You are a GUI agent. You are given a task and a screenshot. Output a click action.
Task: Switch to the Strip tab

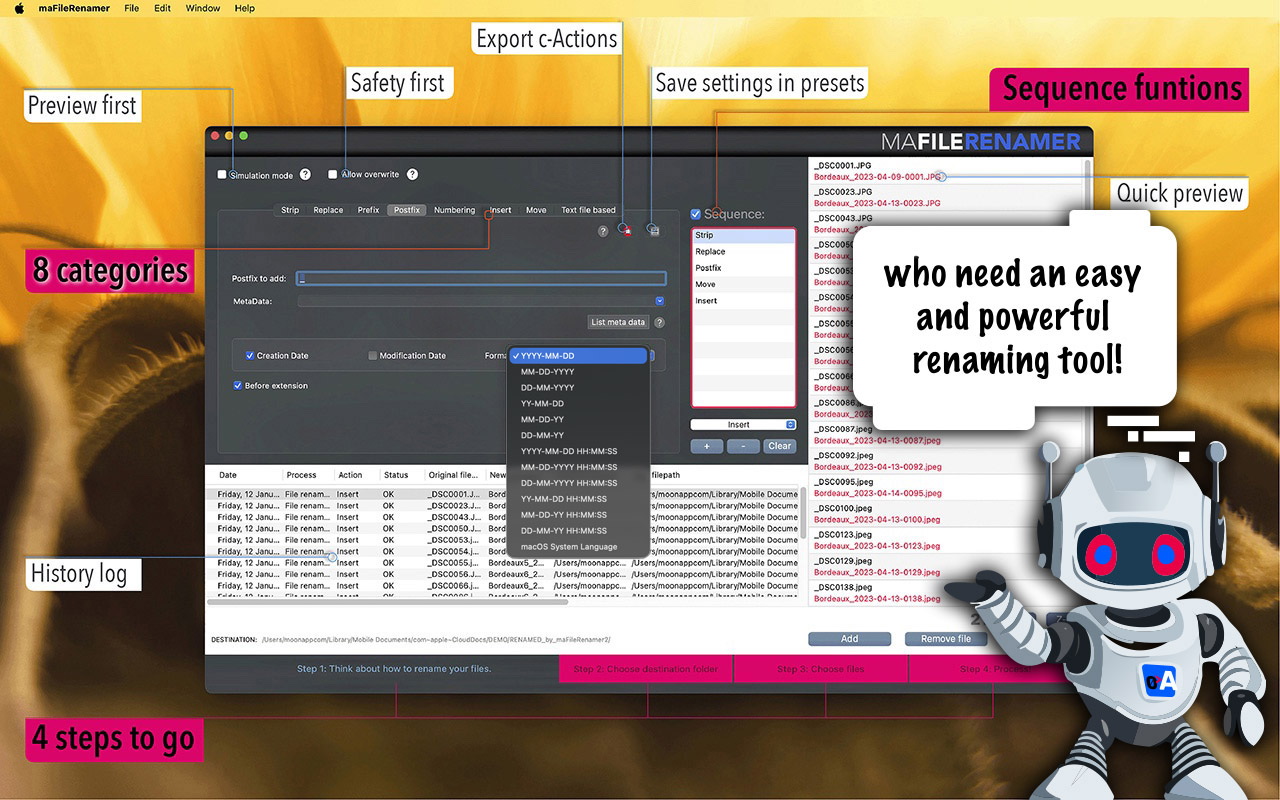coord(290,210)
